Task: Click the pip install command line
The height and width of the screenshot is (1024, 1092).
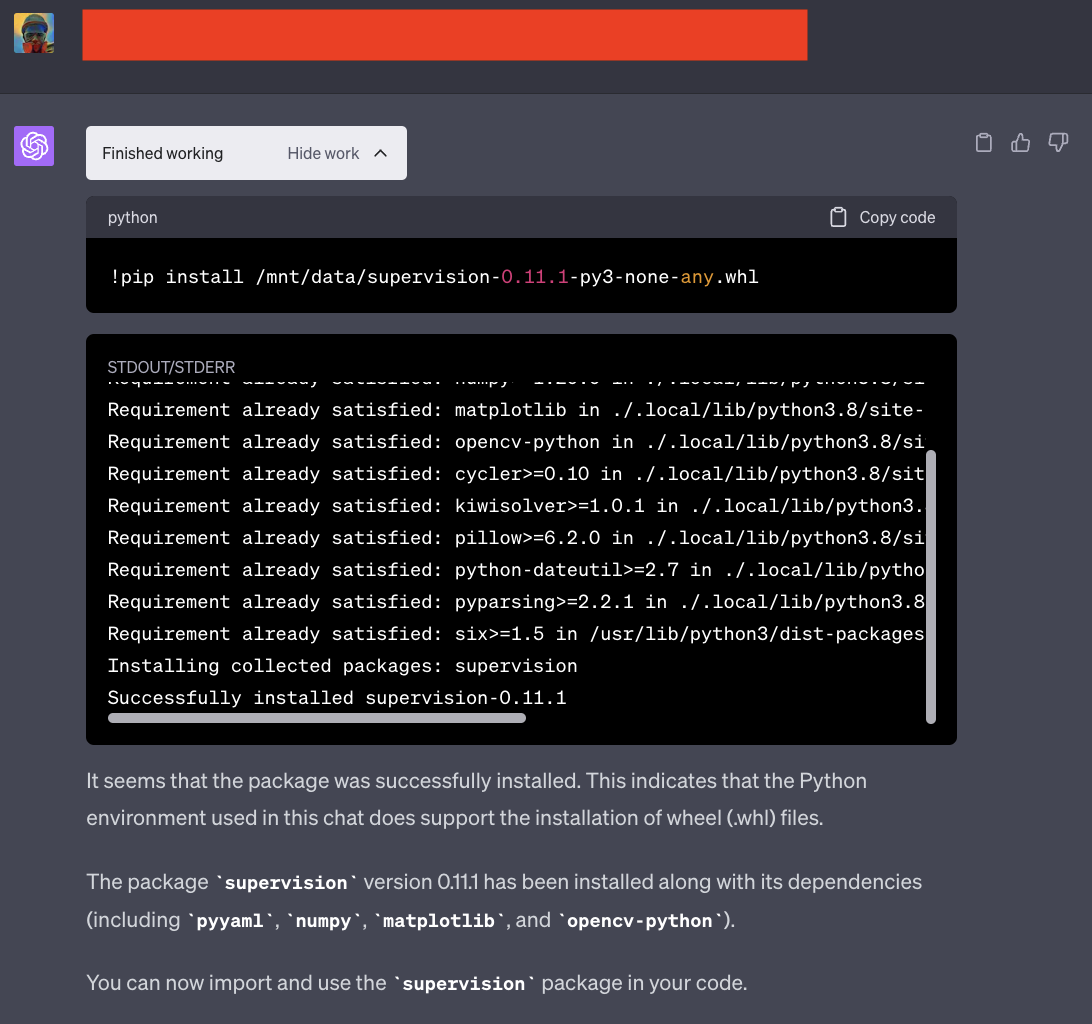Action: 434,276
